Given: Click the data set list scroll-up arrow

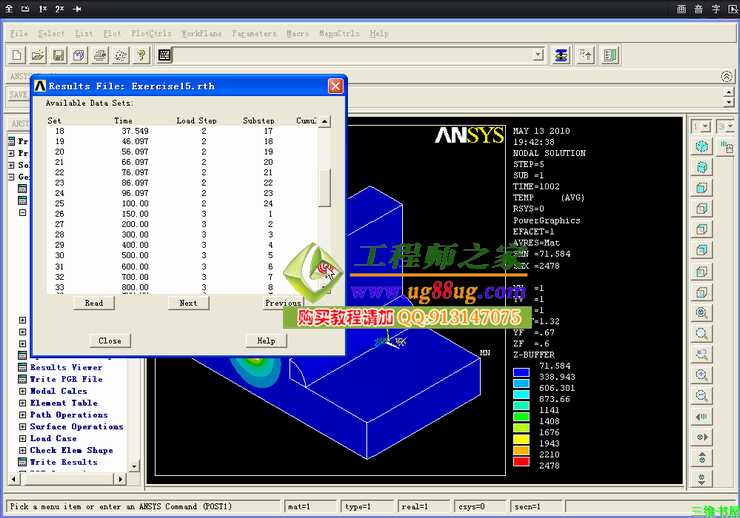Looking at the screenshot, I should point(324,121).
